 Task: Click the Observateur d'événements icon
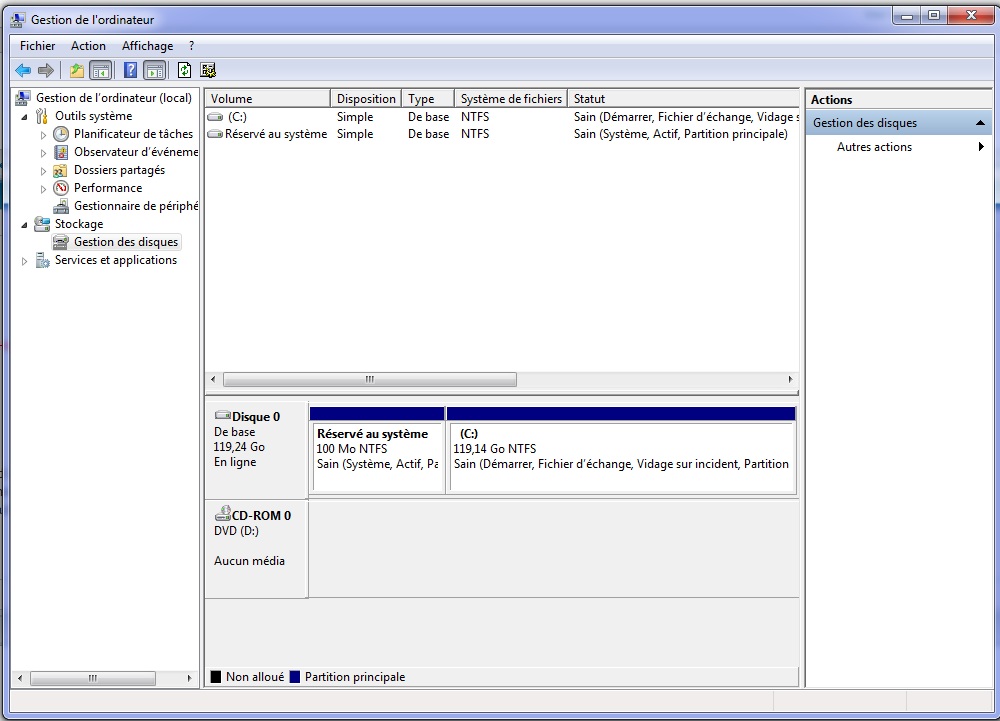coord(61,152)
